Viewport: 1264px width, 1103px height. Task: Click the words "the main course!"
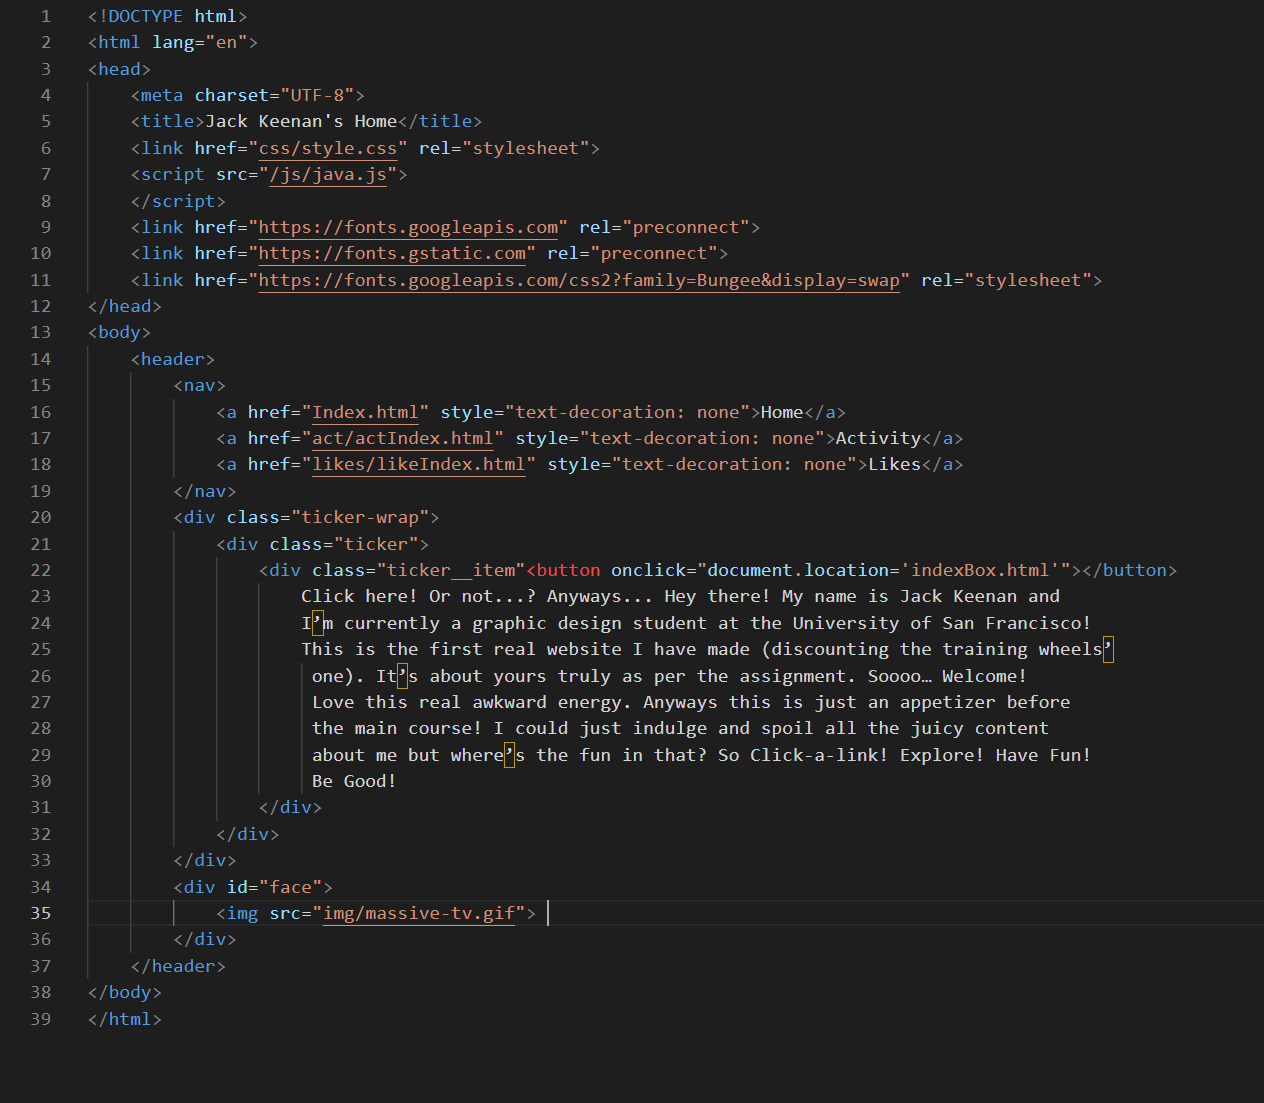tap(397, 728)
